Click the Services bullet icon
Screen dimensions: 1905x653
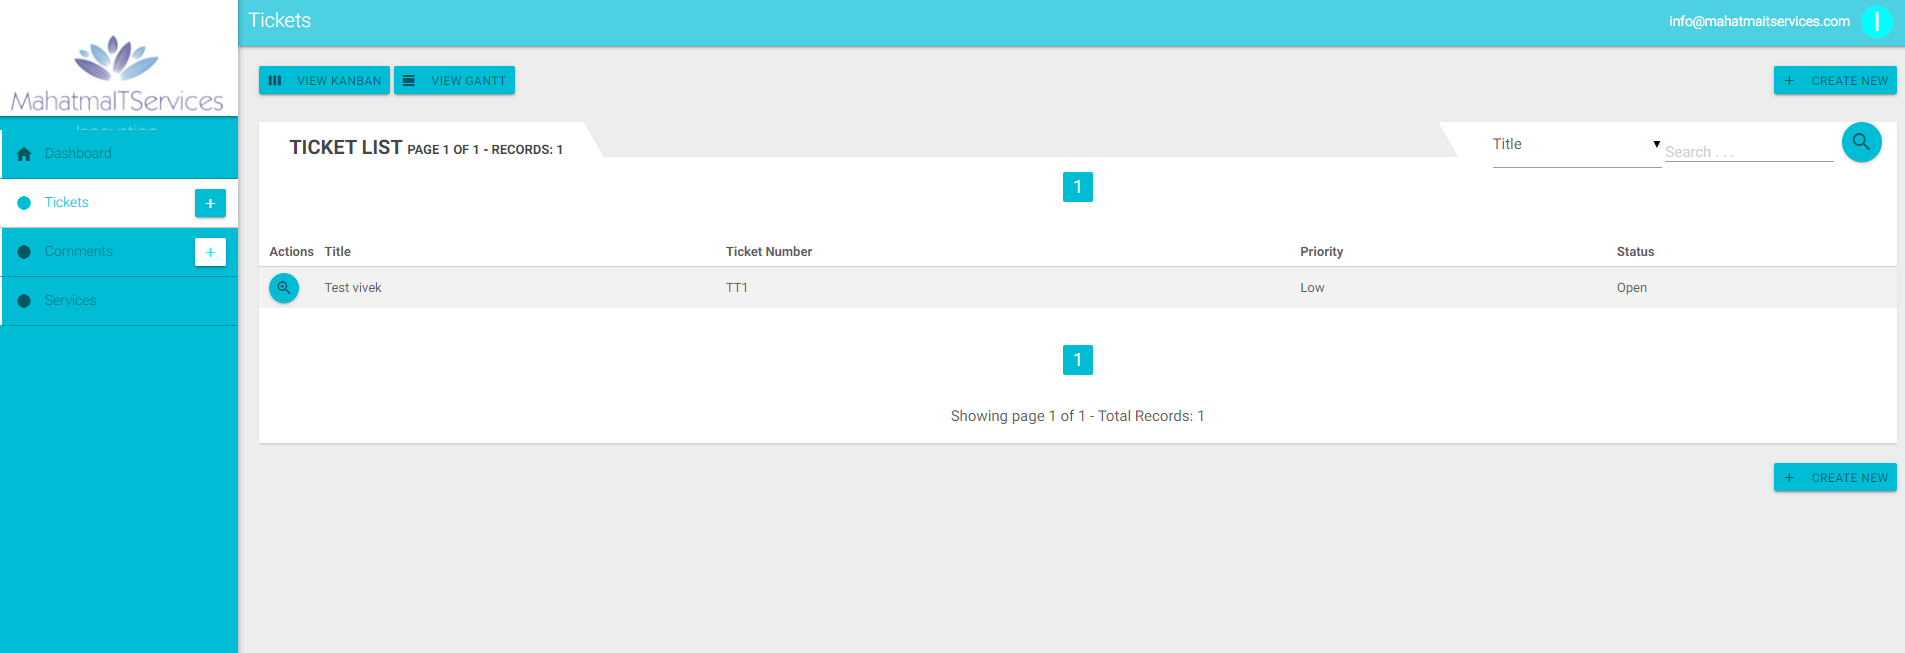point(24,301)
